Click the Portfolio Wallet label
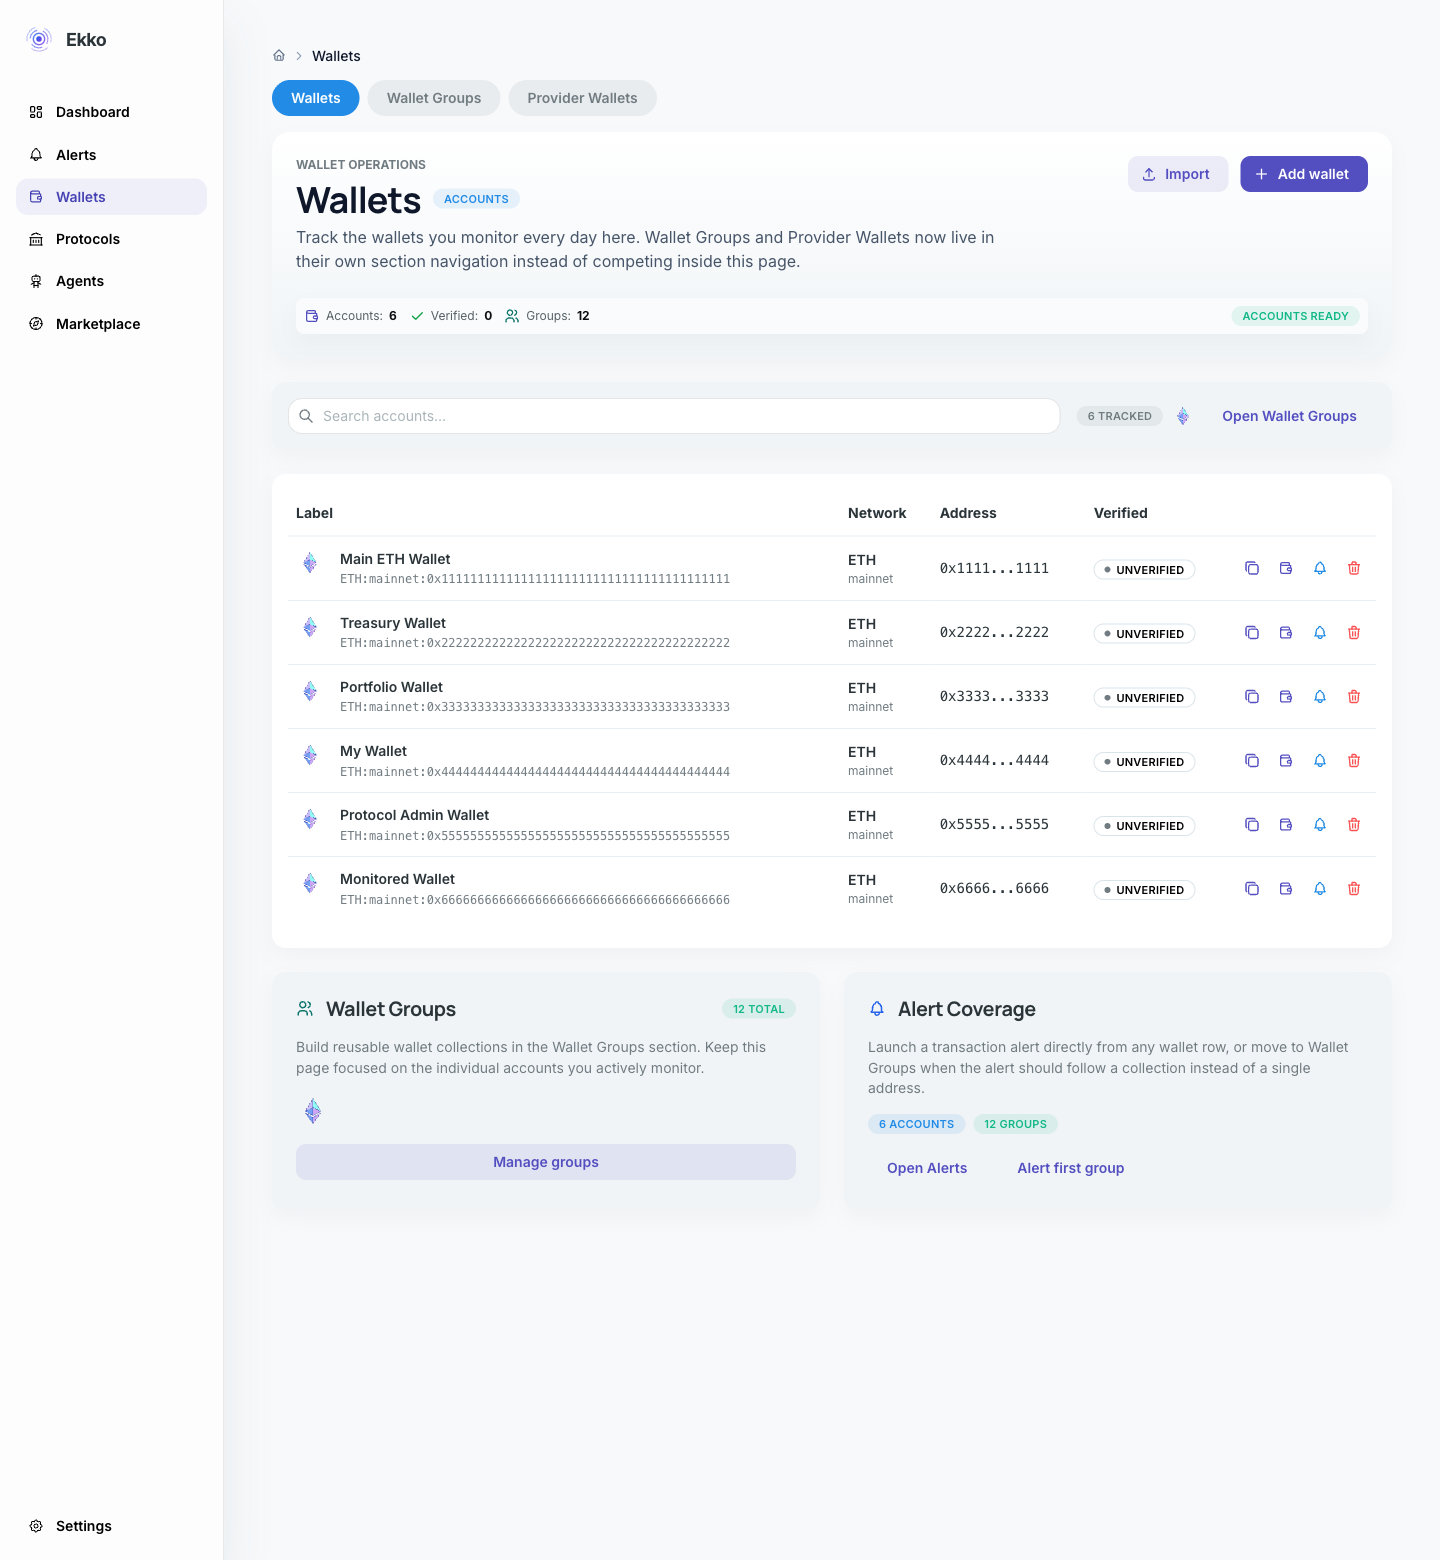The width and height of the screenshot is (1440, 1560). (391, 687)
